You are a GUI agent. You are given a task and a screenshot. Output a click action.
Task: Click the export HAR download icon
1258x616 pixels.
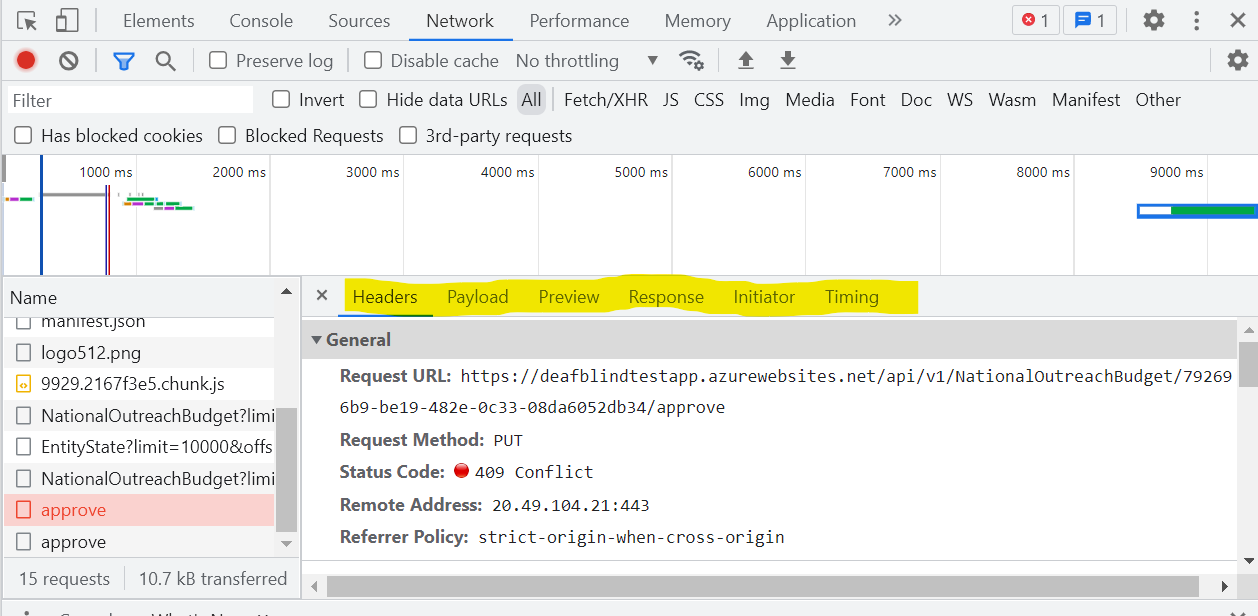coord(788,61)
